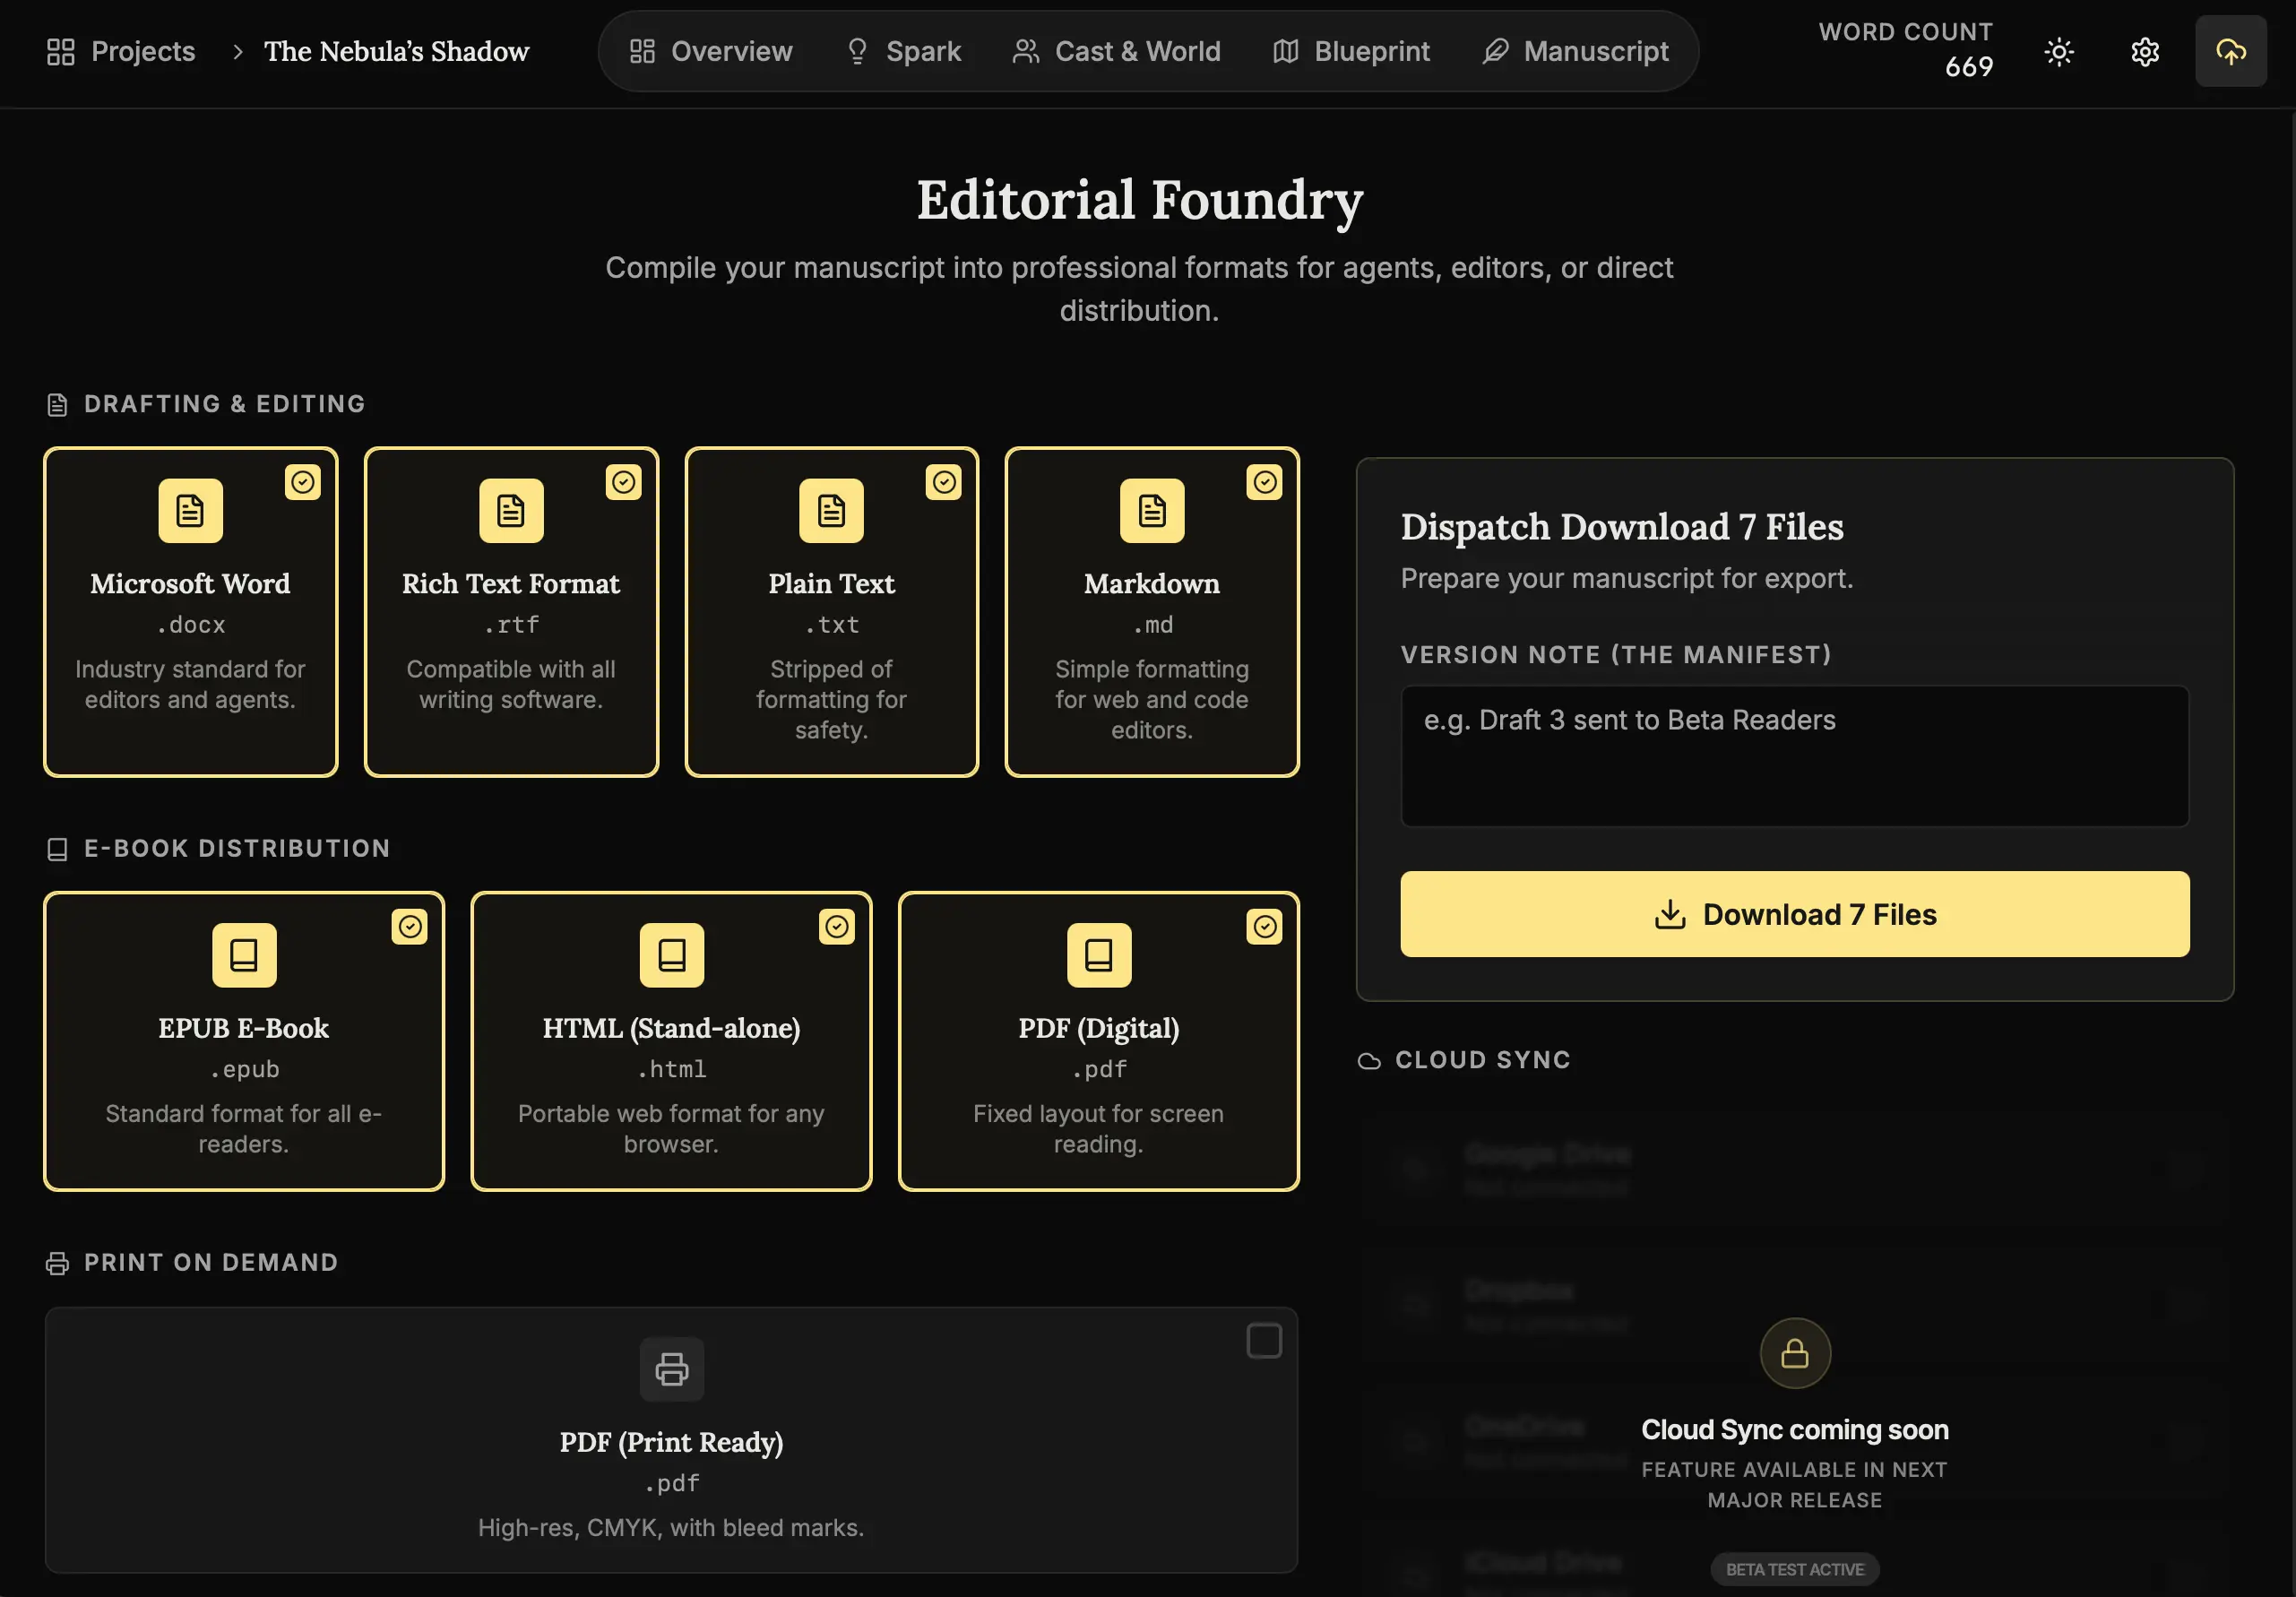Select the Projects grid icon
The image size is (2296, 1597).
pos(60,51)
